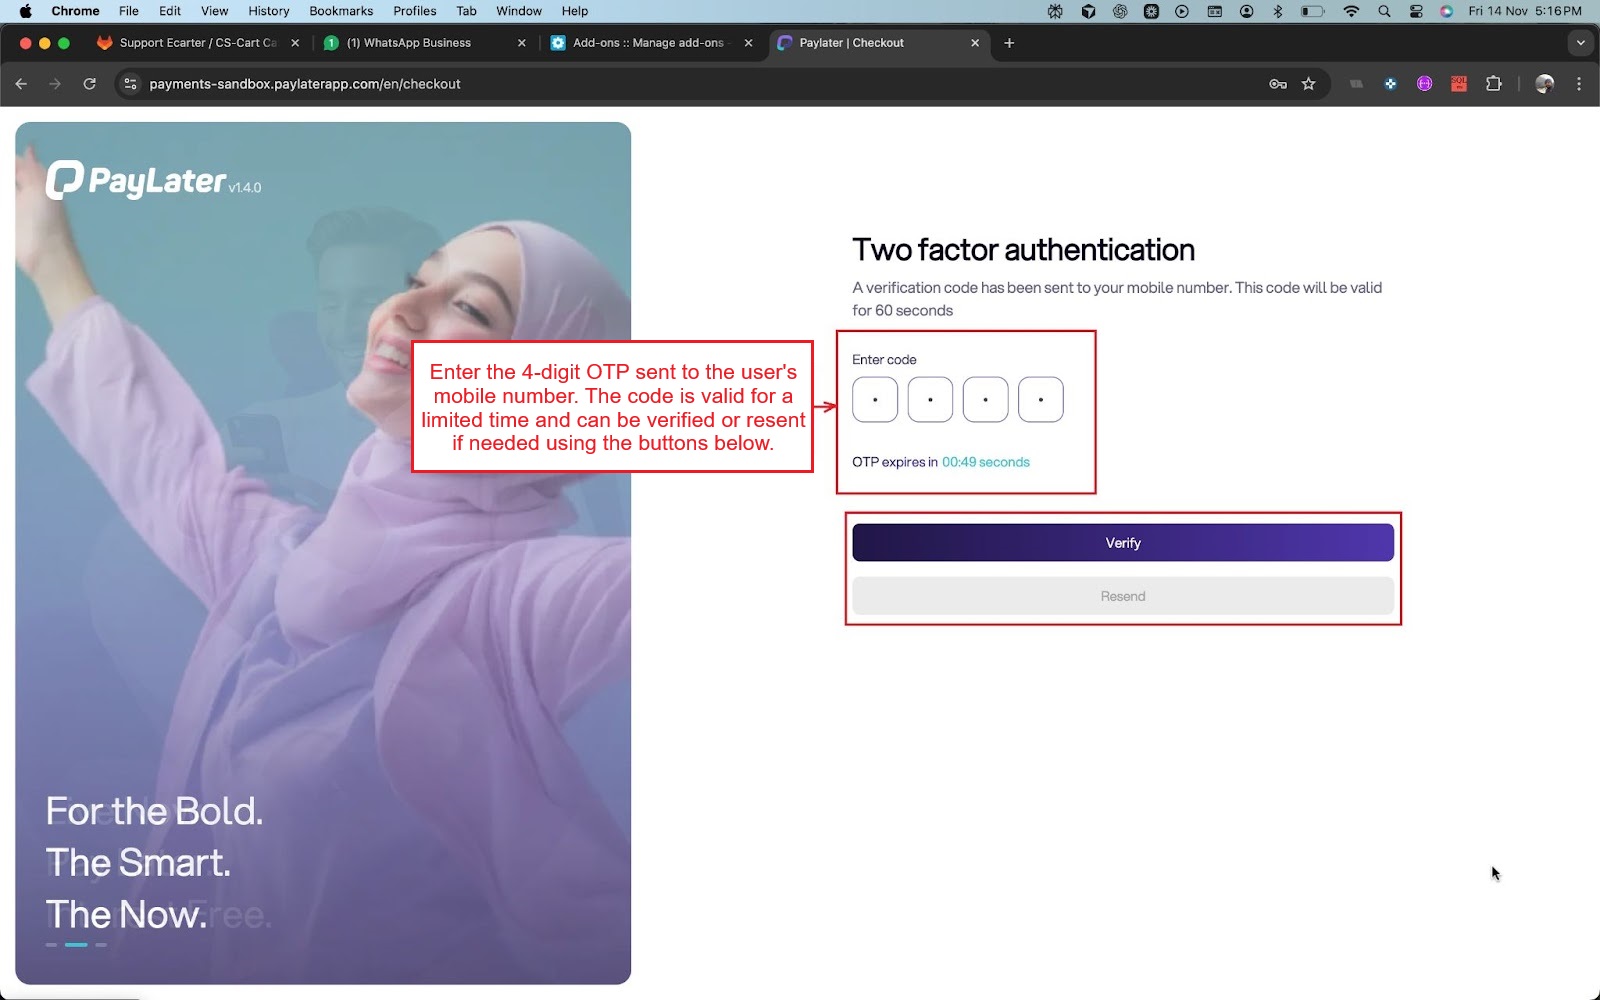
Task: Open the saved passwords key icon
Action: [x=1277, y=84]
